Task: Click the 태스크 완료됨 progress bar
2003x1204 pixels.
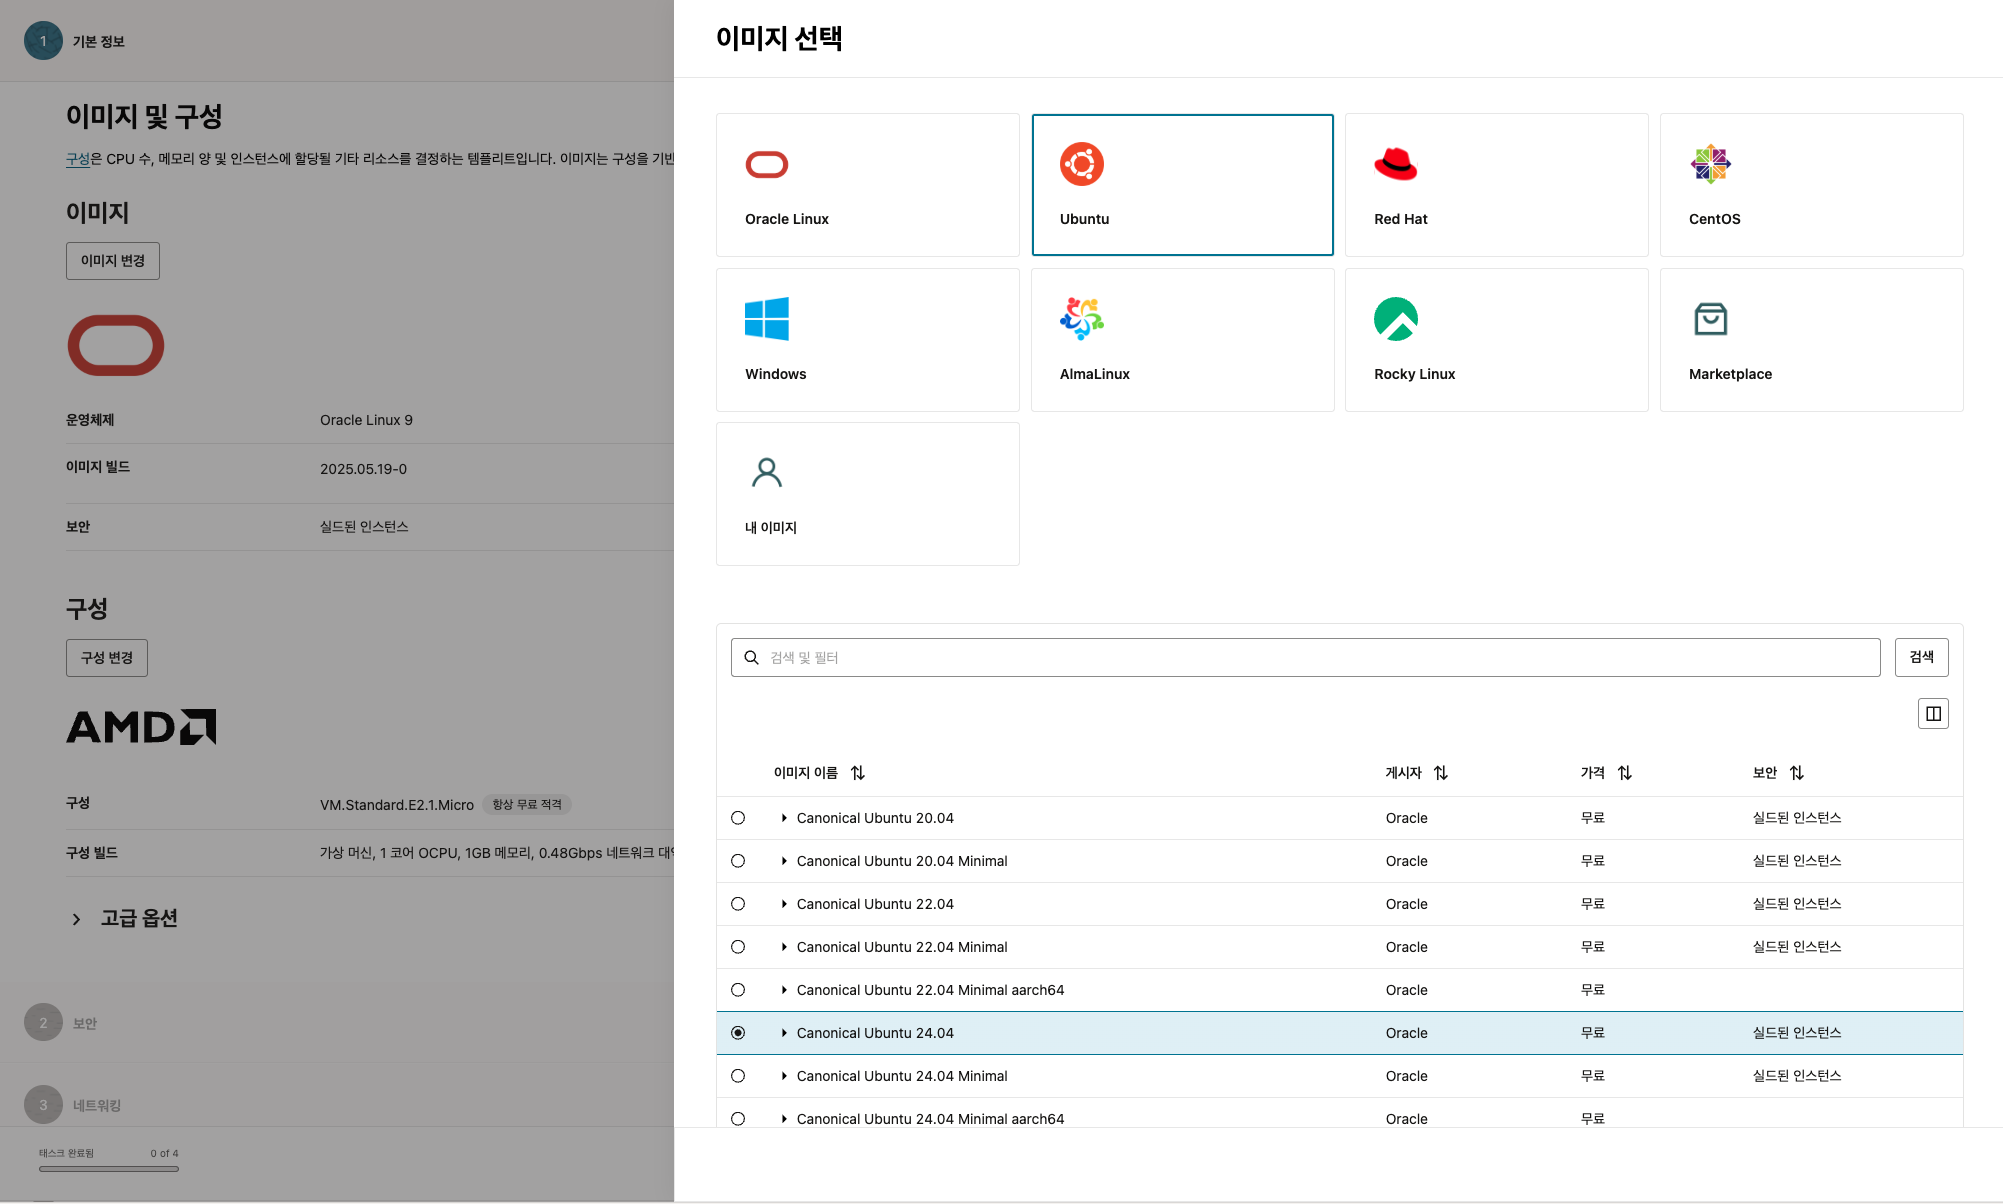Action: click(x=109, y=1169)
